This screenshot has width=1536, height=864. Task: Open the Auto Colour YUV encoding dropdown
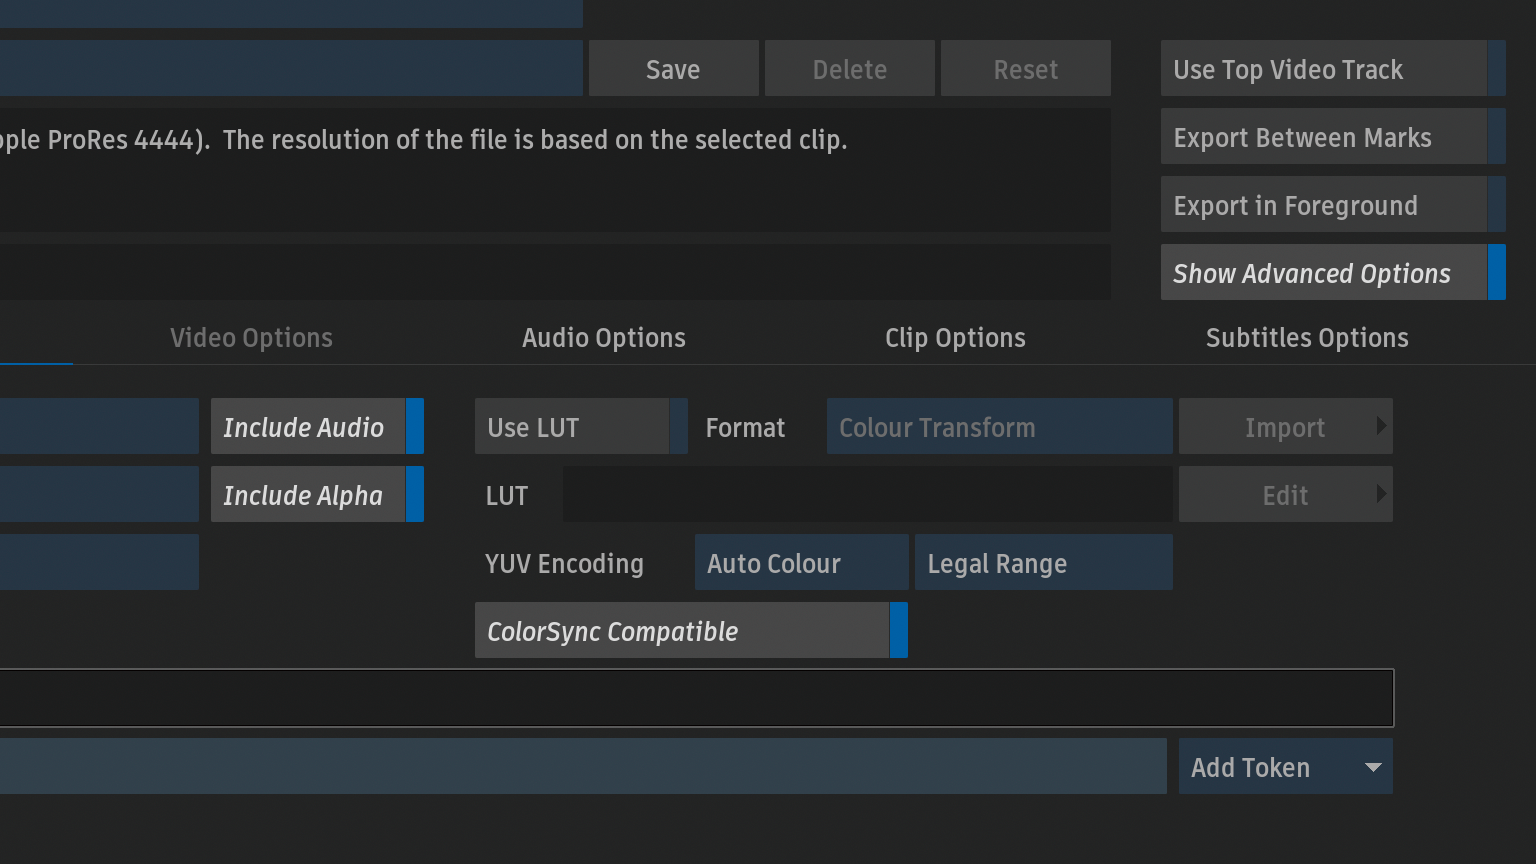801,563
